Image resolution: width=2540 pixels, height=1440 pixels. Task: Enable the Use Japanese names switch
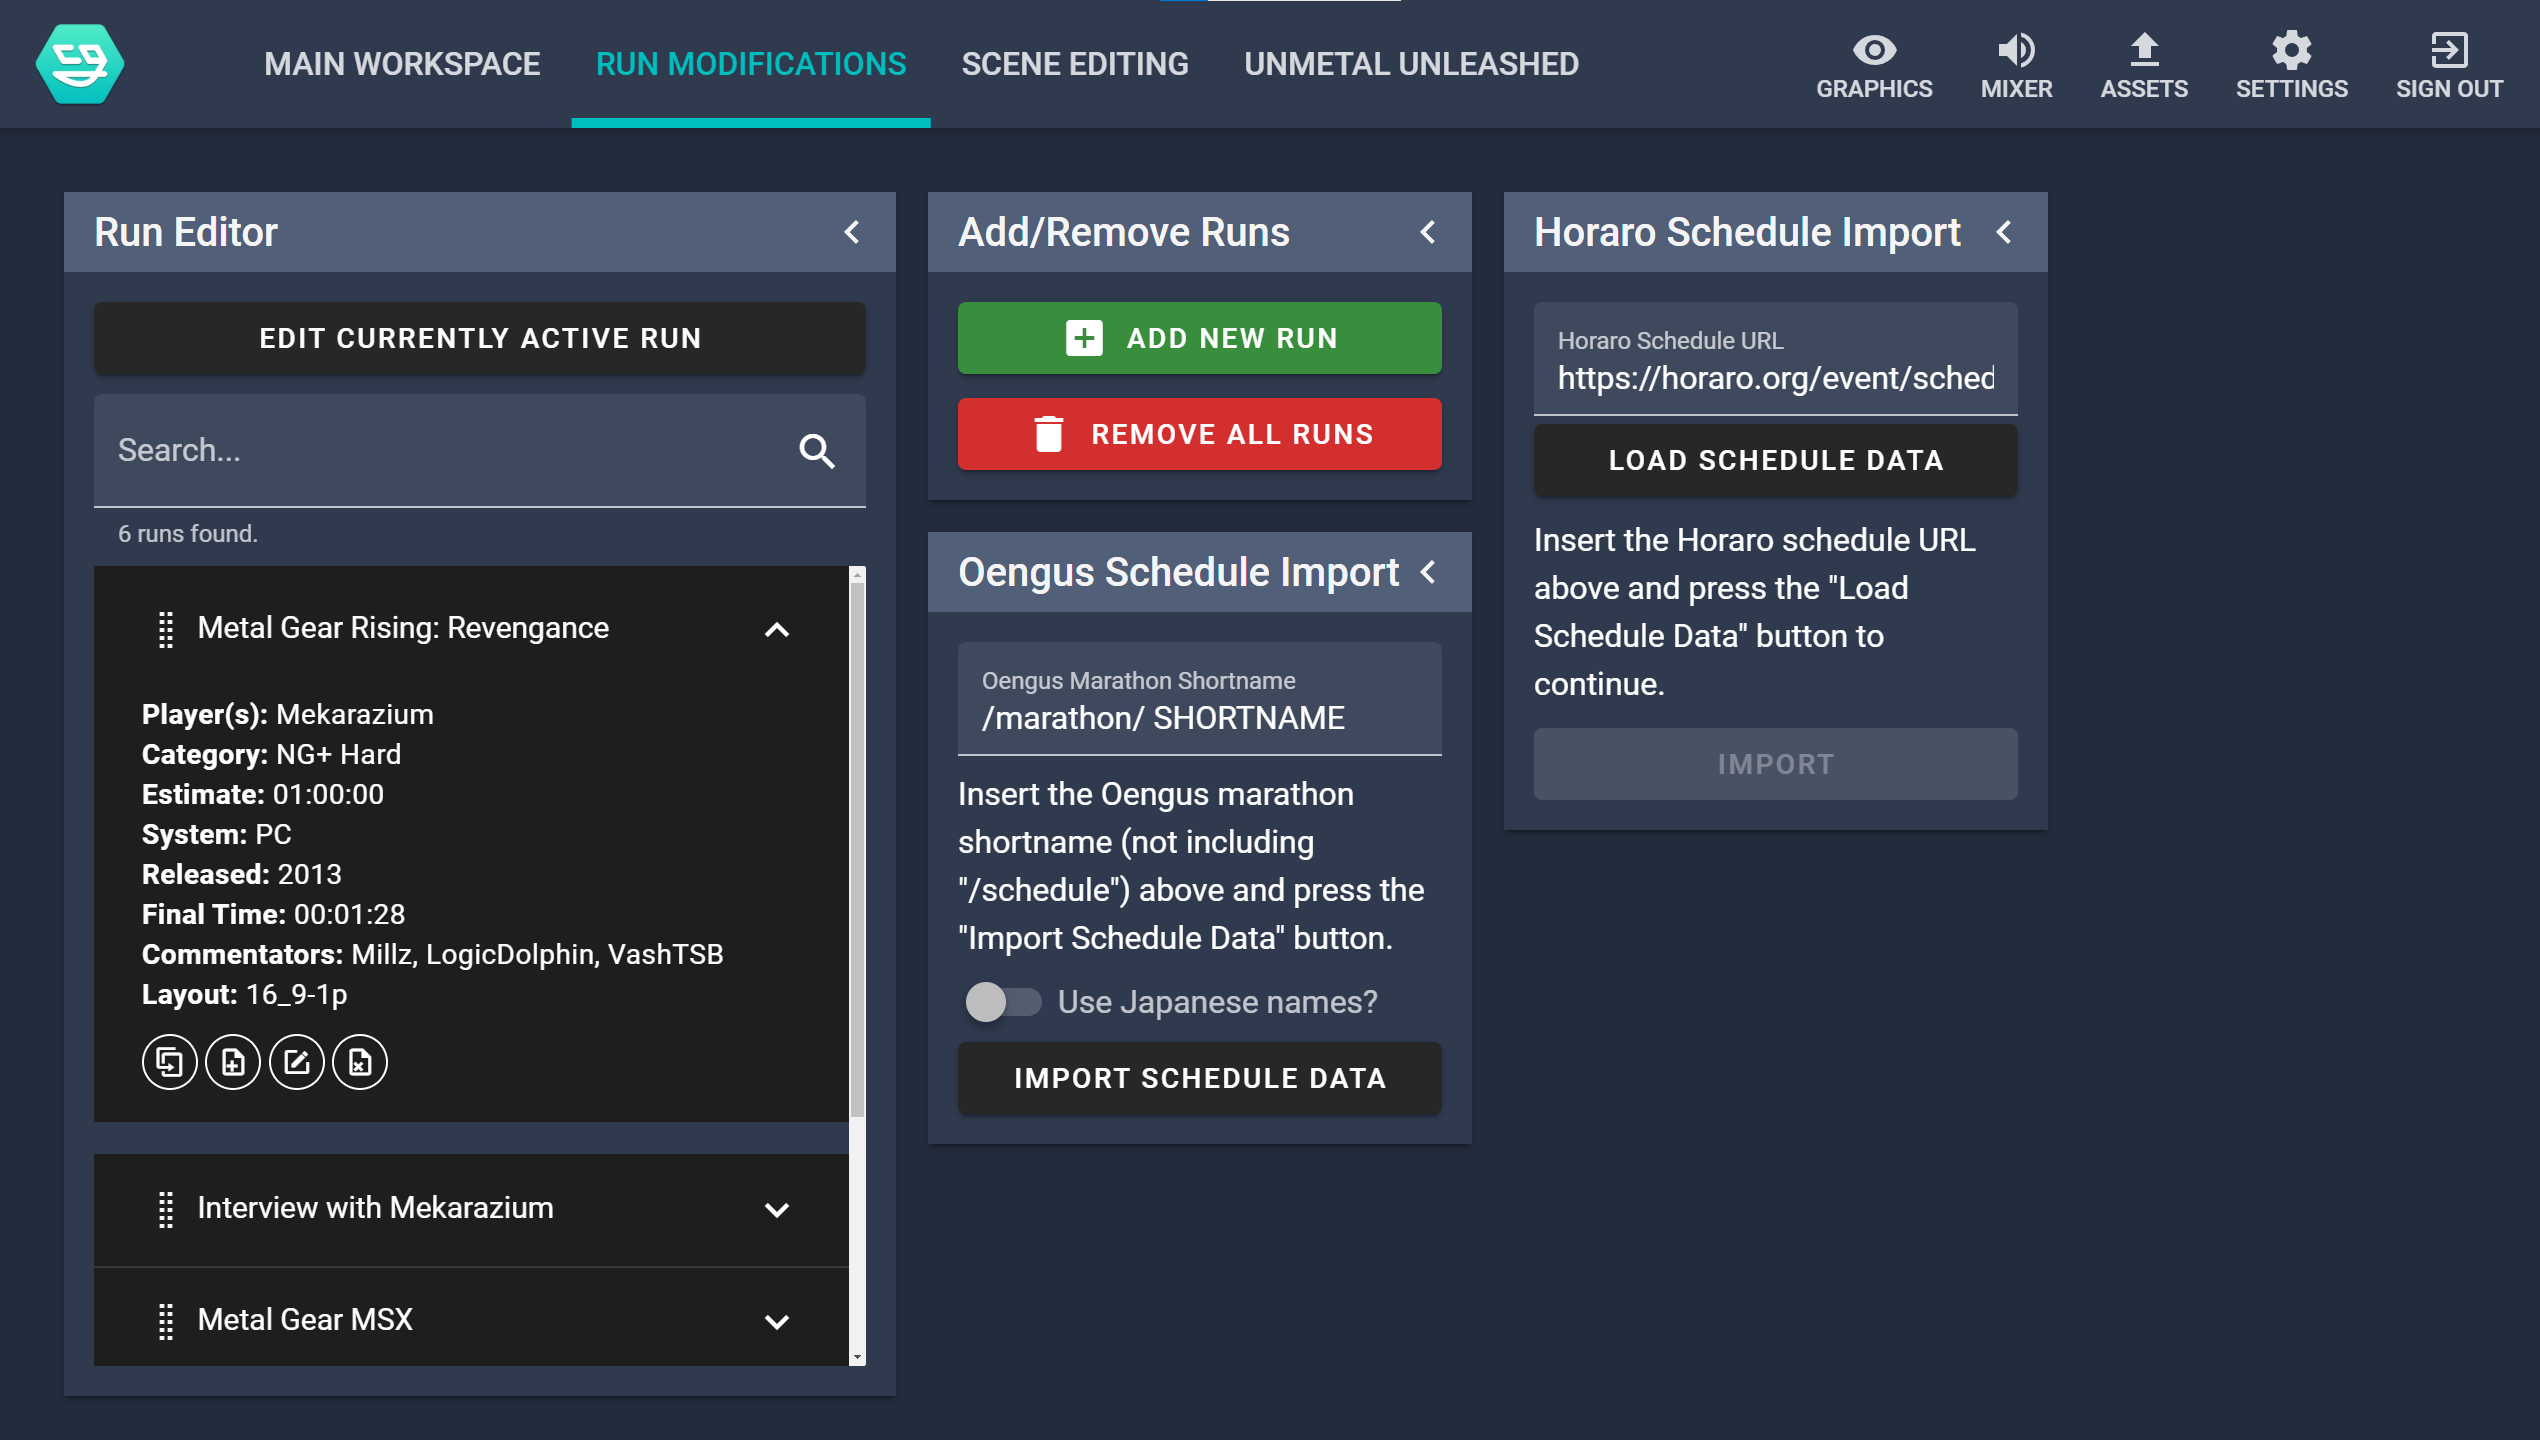point(1003,1001)
